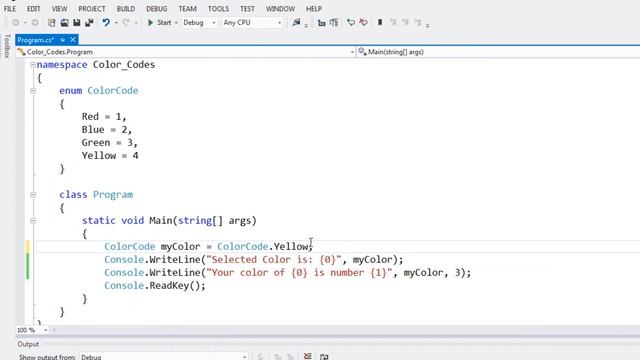
Task: Open the BUILD menu
Action: tap(126, 9)
